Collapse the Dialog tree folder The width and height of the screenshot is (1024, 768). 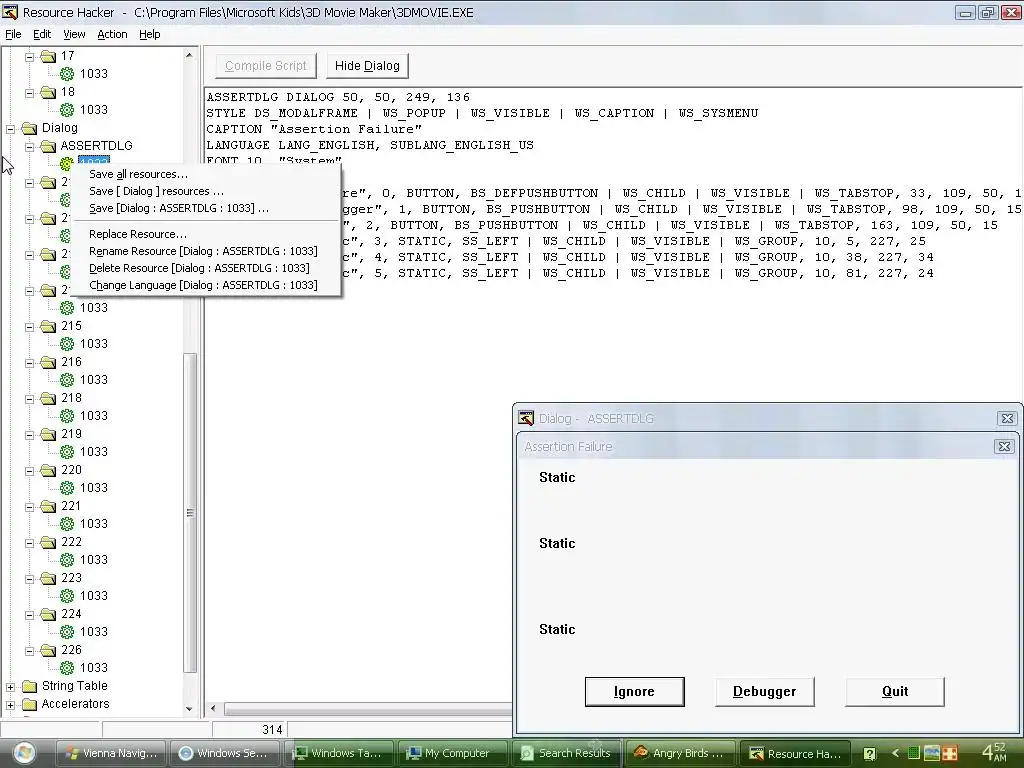(10, 129)
